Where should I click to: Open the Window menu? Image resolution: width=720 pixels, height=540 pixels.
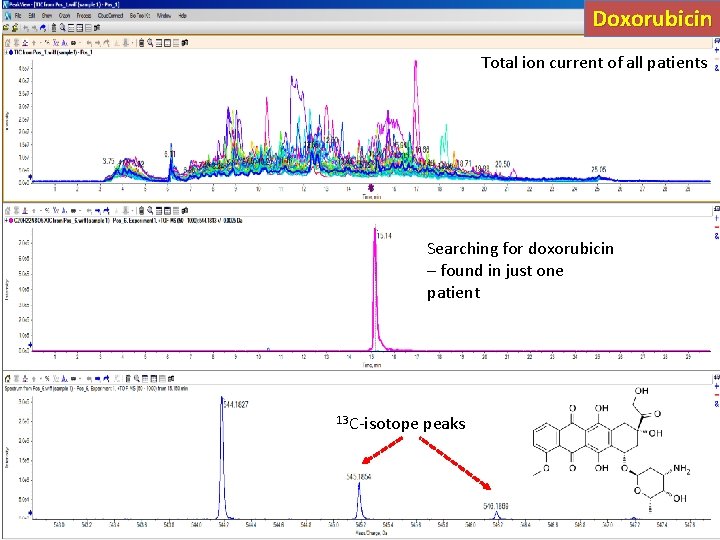click(164, 16)
